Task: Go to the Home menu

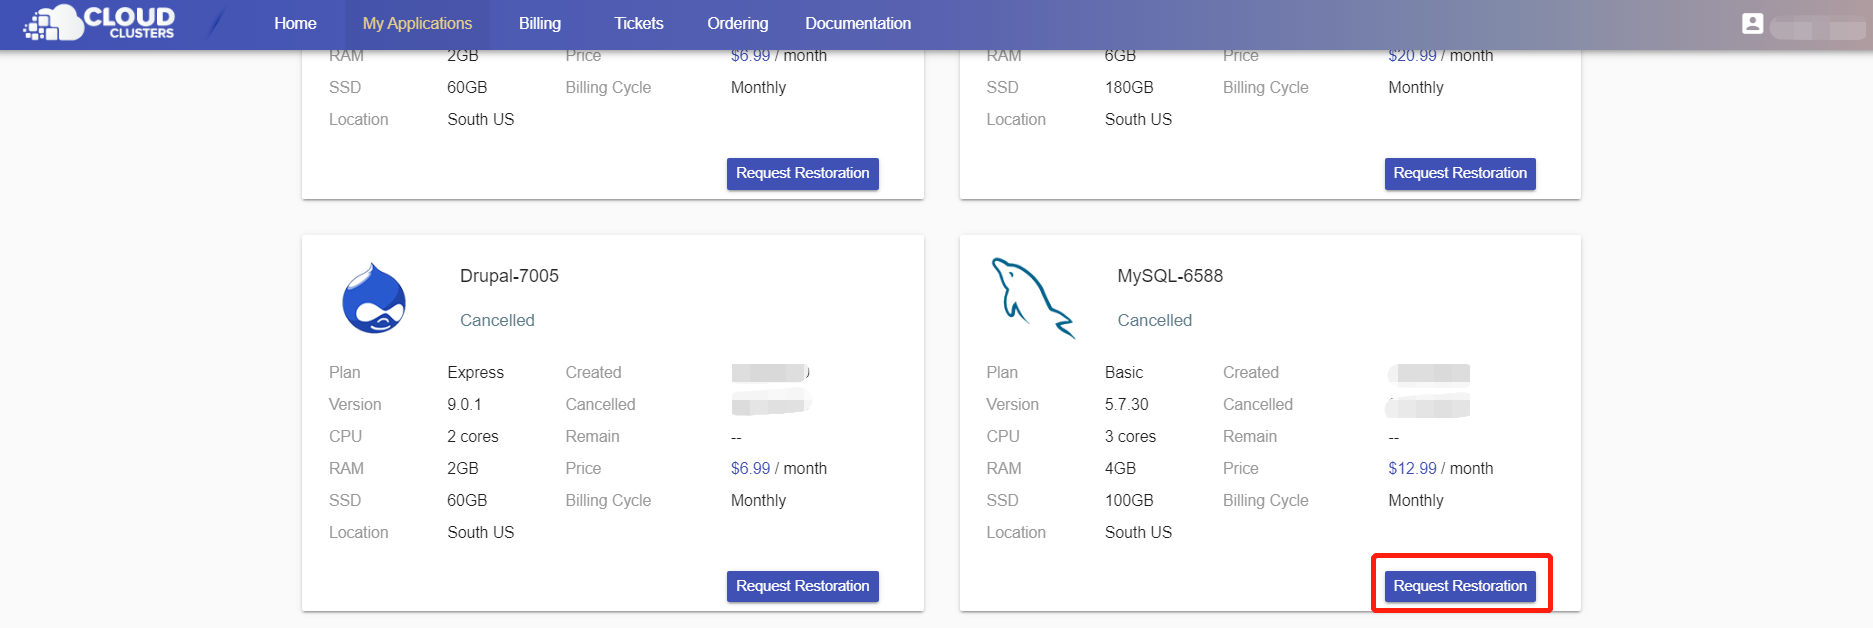Action: [295, 23]
